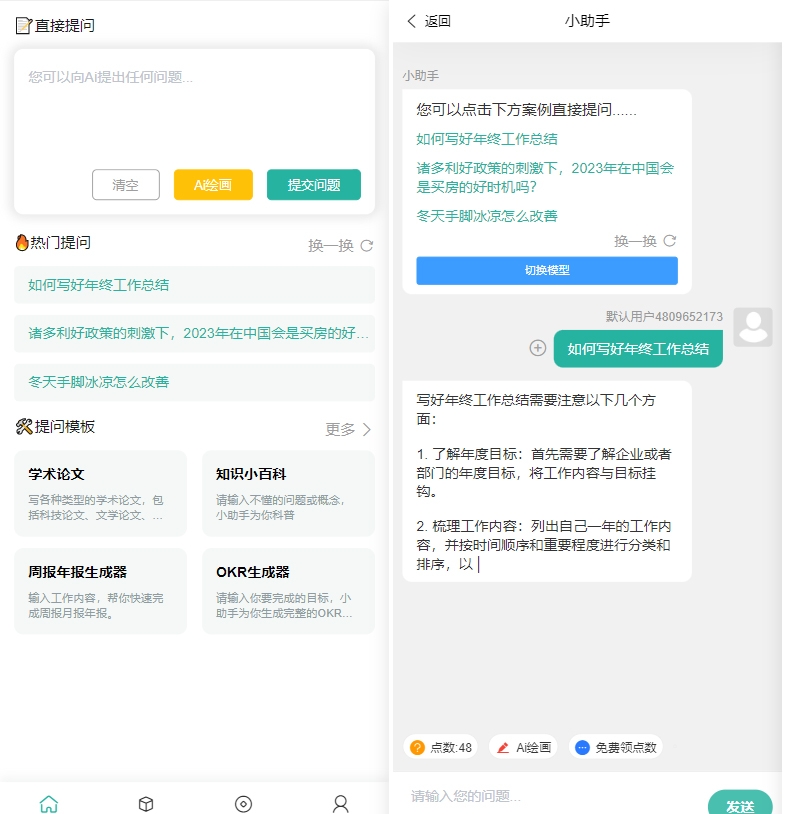Screen dimensions: 785x814
Task: Open the 知识小百科 template card
Action: coord(288,493)
